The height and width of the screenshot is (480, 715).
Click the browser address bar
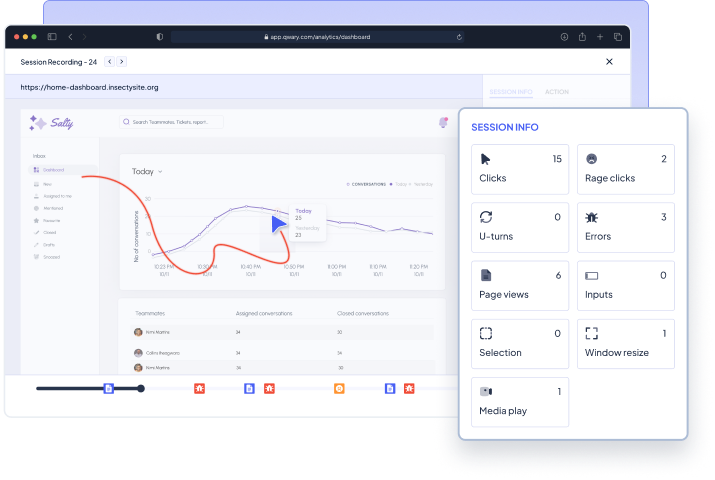[317, 37]
